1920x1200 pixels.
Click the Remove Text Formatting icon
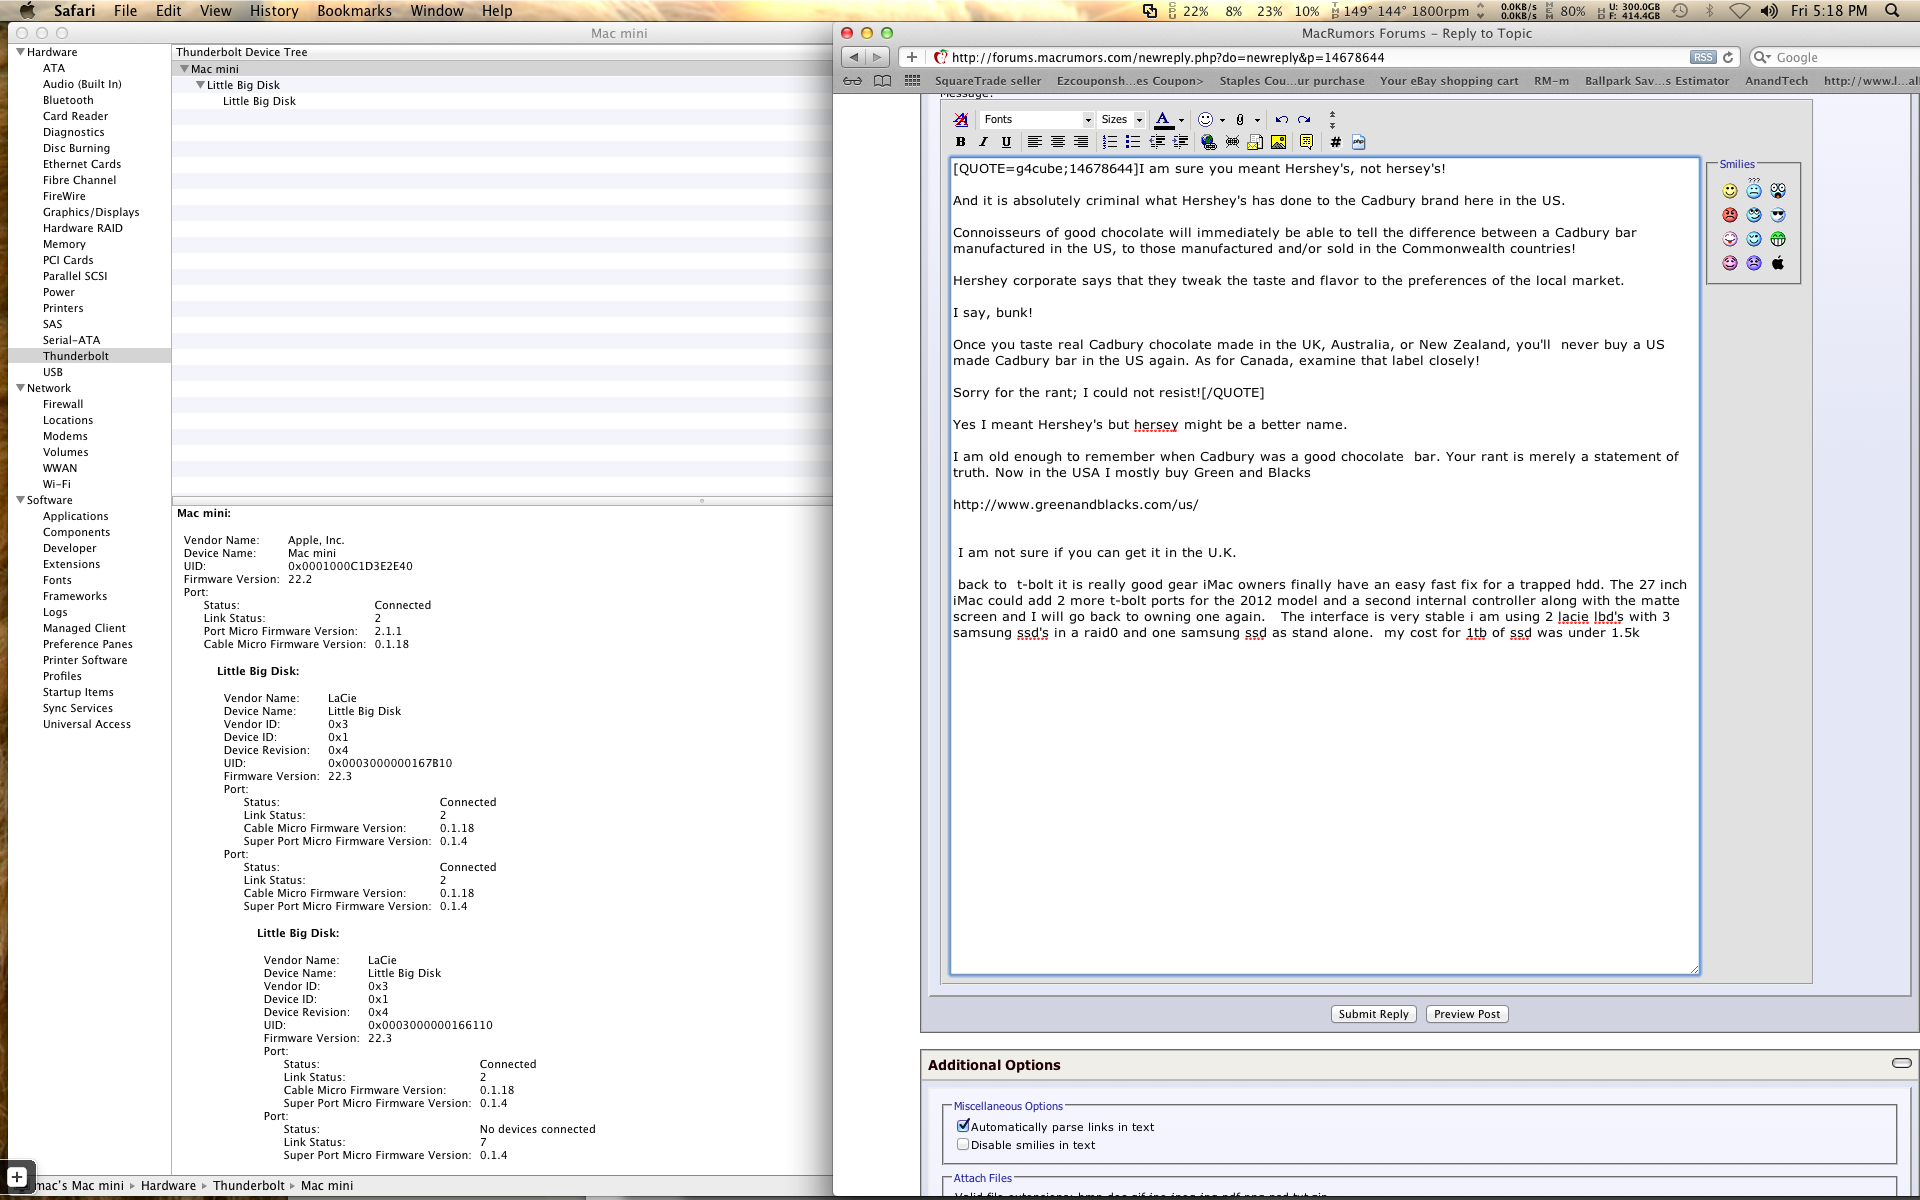961,120
